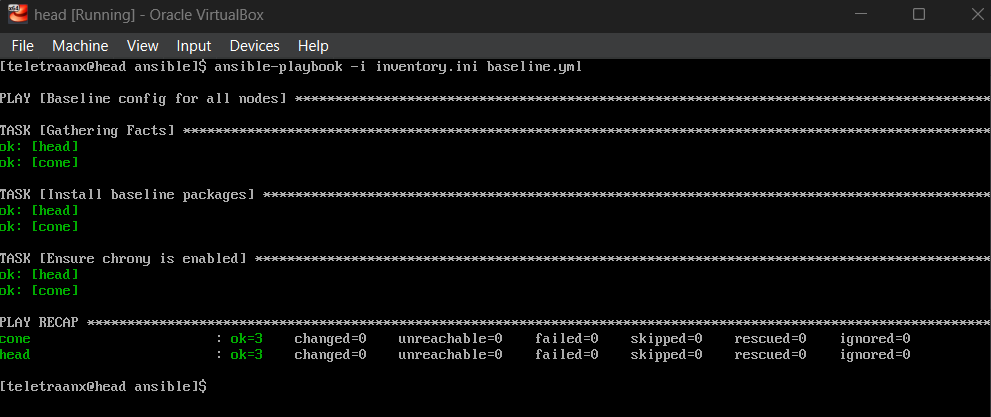Click the TASK [Install baseline packages] heading
The width and height of the screenshot is (991, 417).
[x=127, y=194]
